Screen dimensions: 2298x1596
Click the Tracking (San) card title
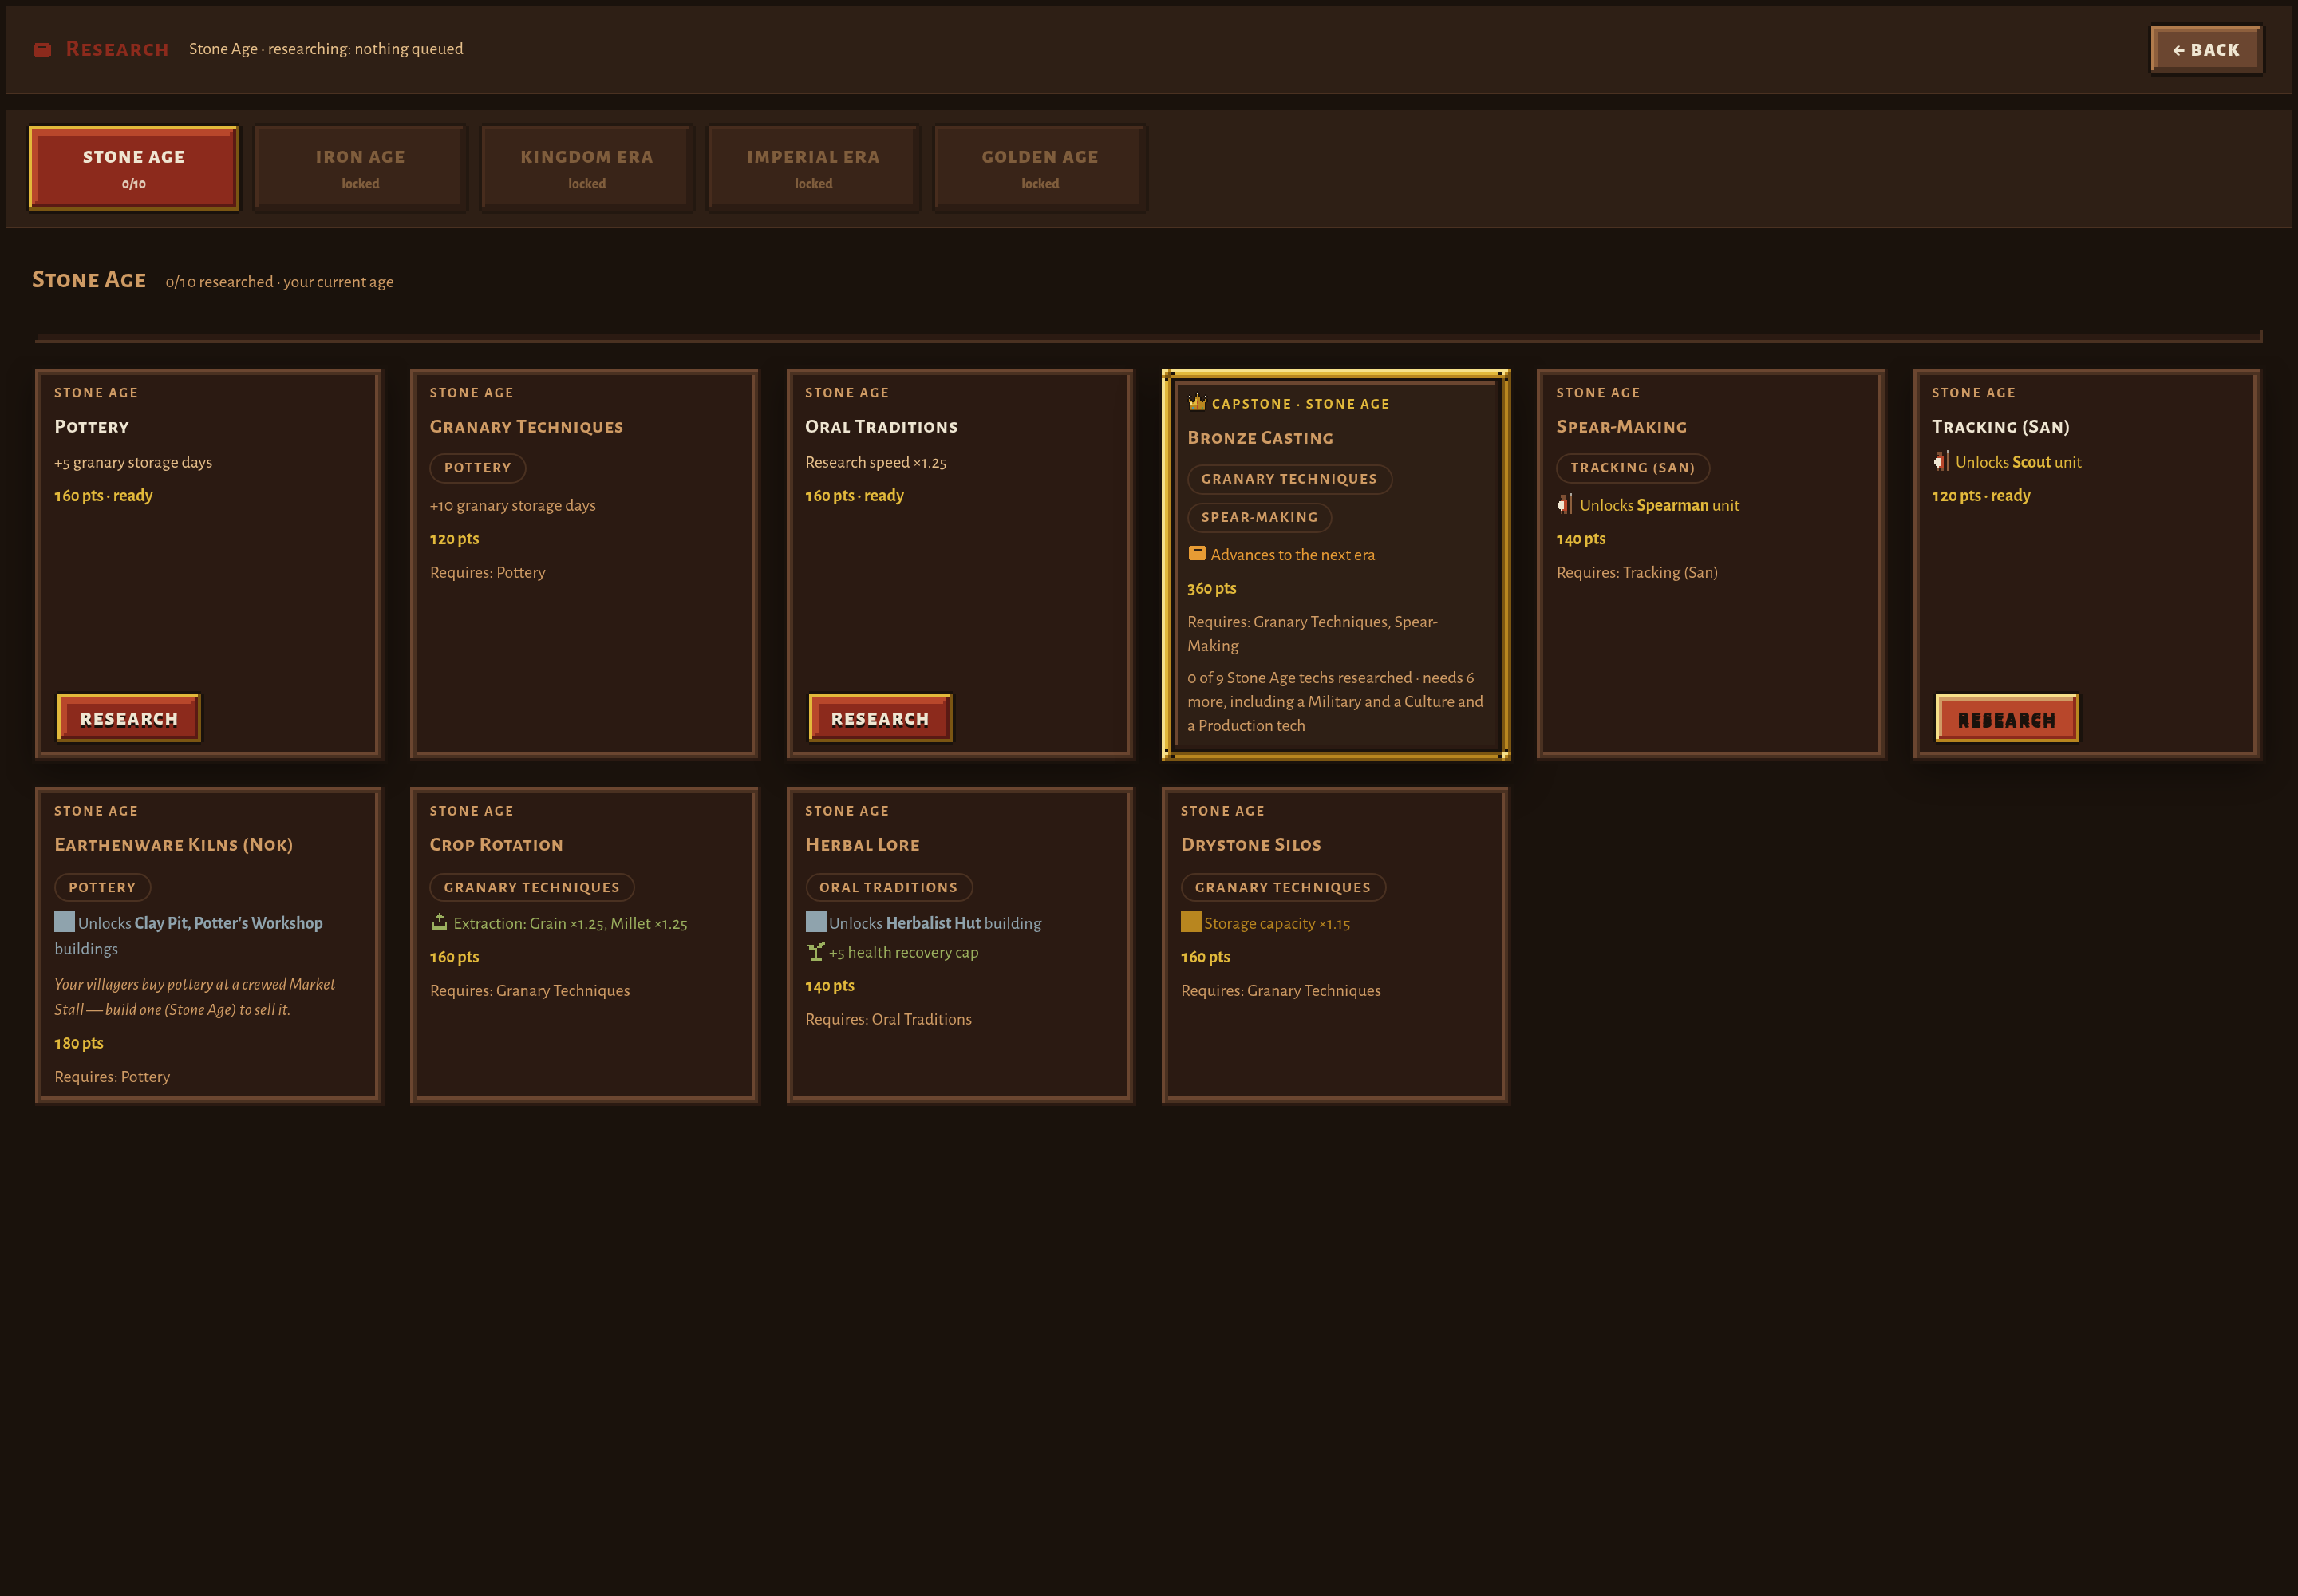tap(2000, 426)
